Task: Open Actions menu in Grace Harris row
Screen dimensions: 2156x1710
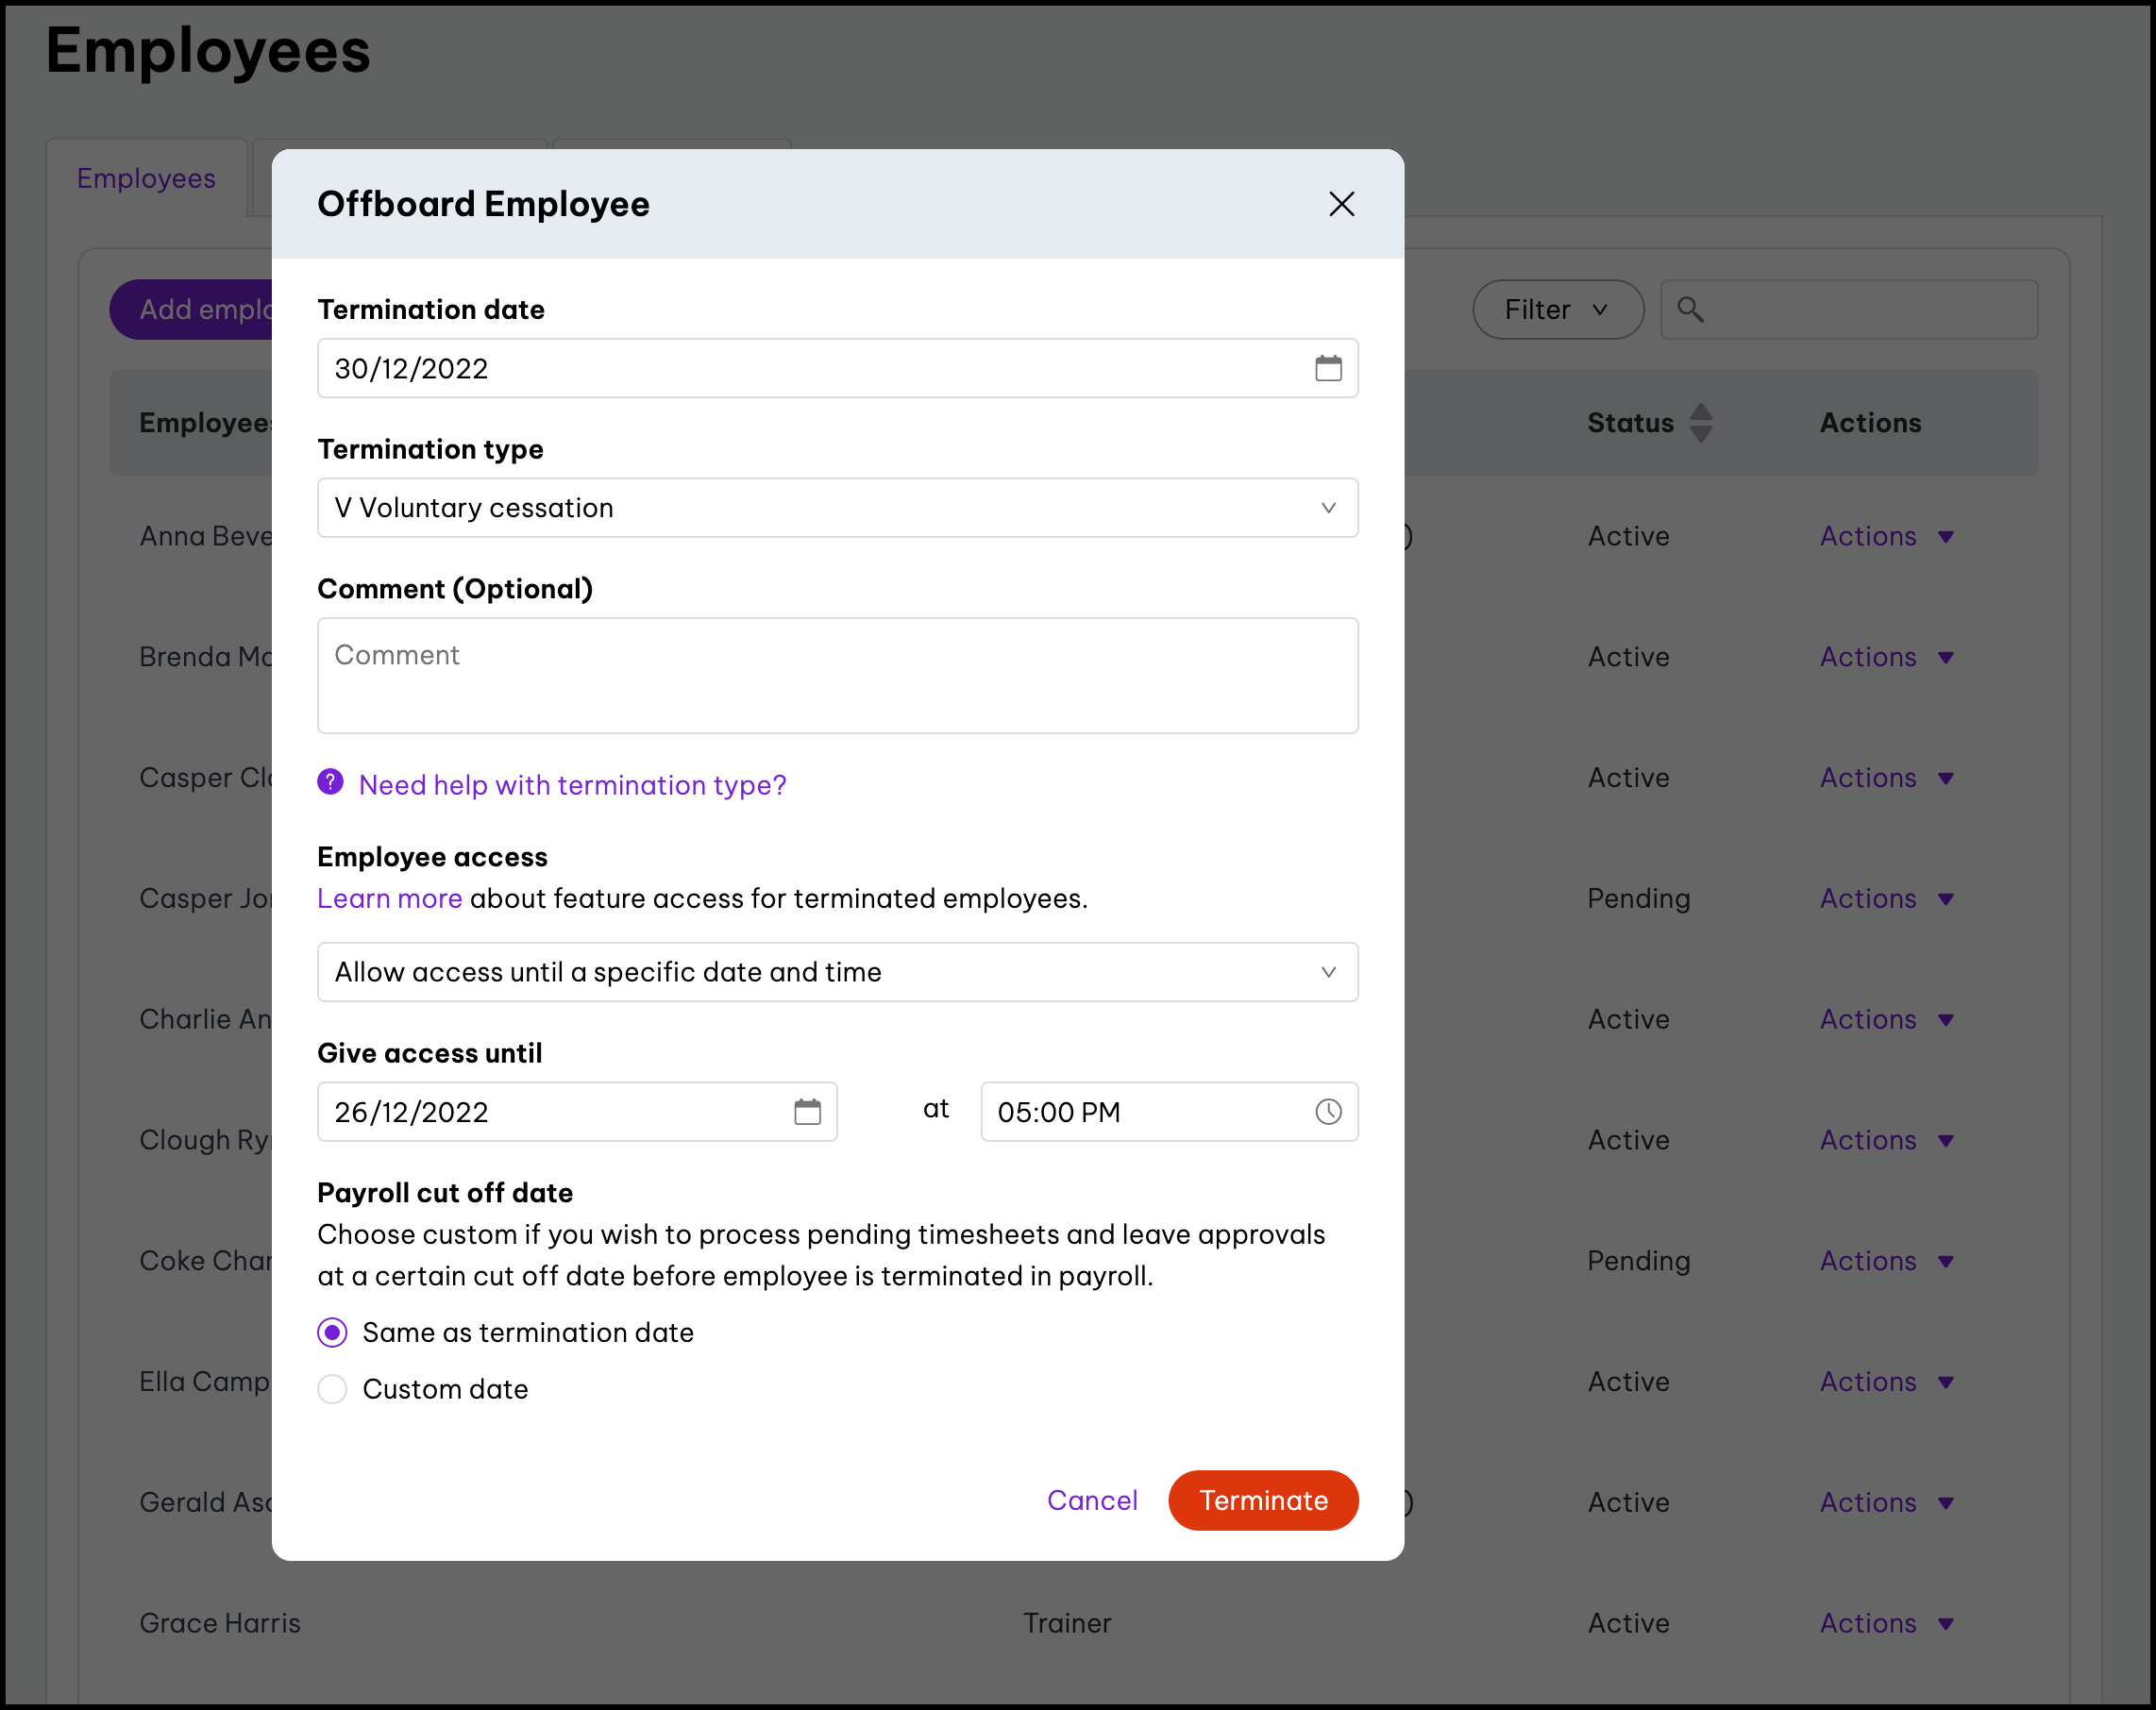Action: pos(1886,1623)
